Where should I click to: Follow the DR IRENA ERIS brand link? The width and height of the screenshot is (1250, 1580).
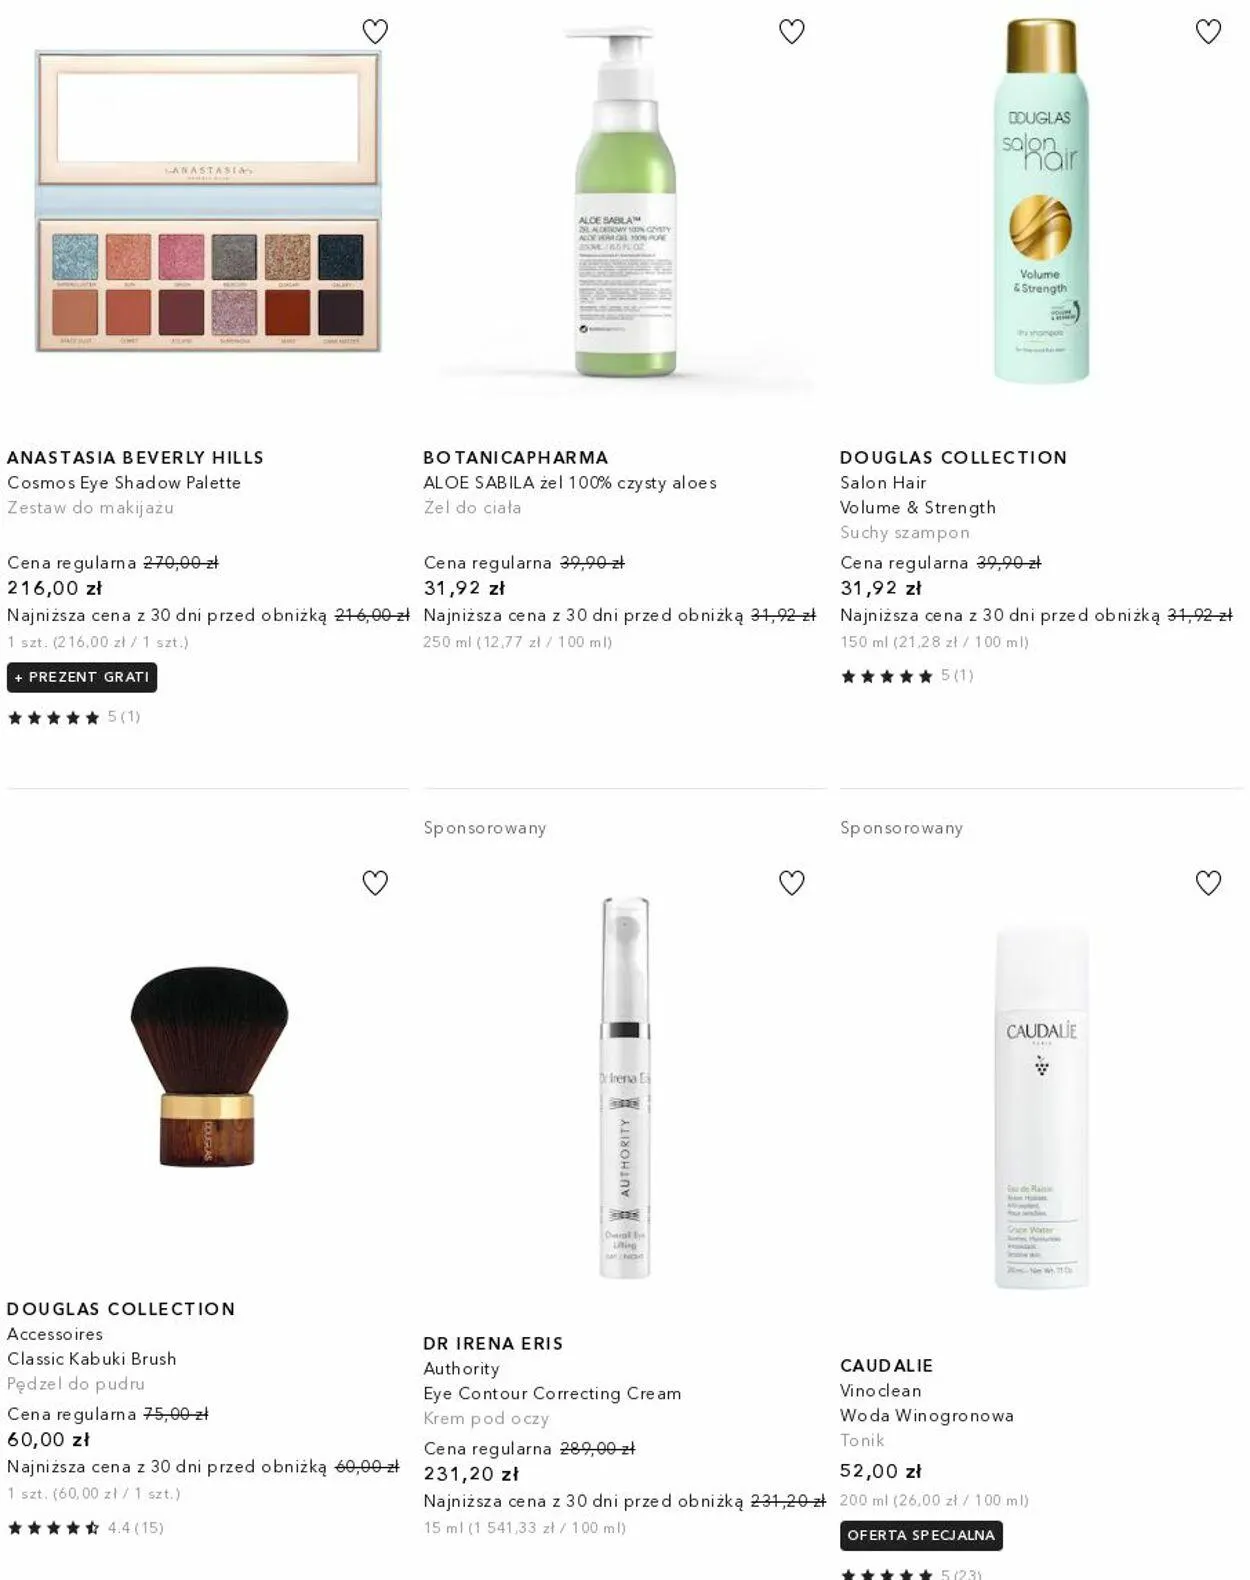(x=493, y=1343)
